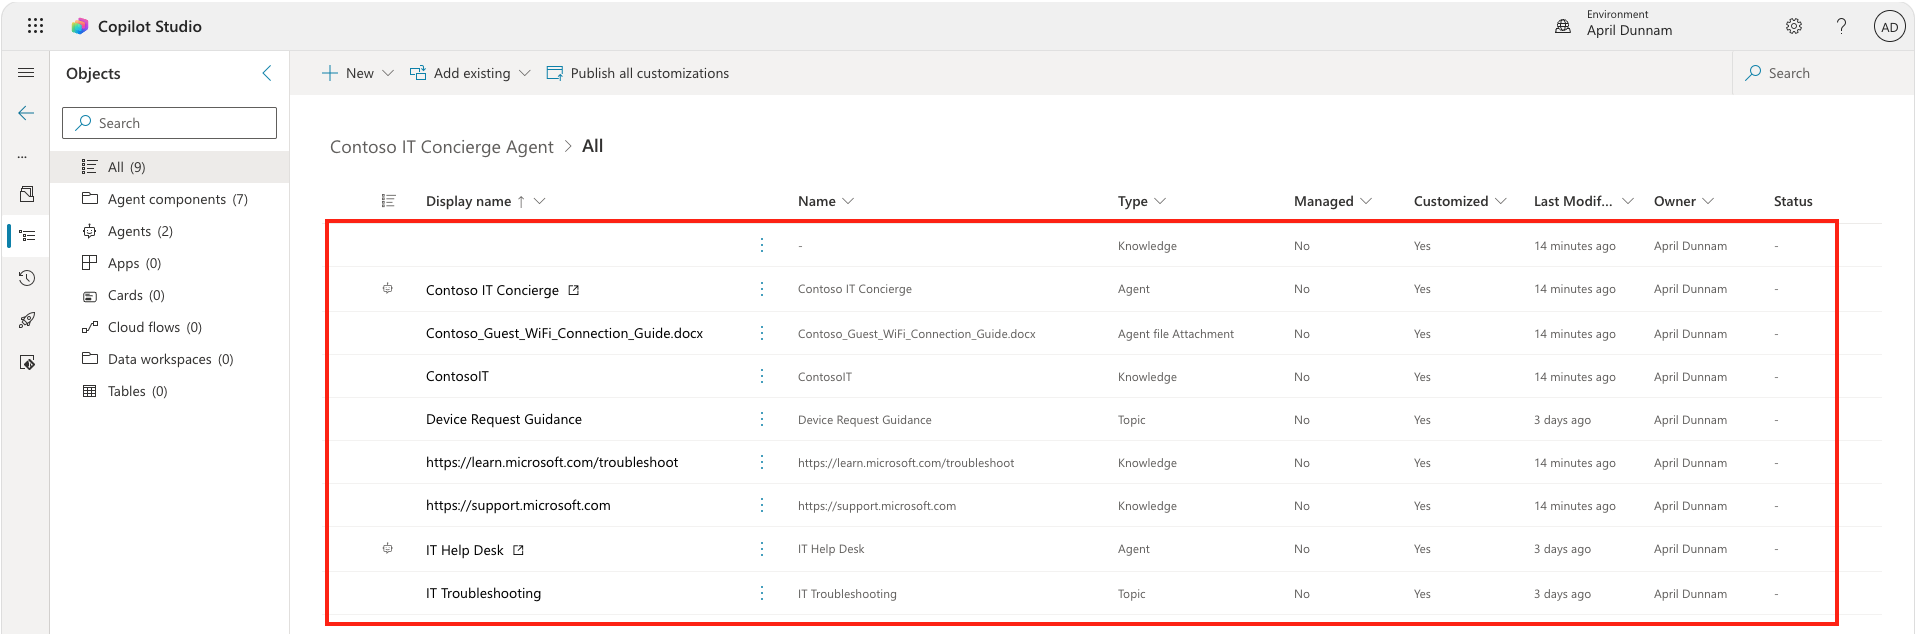Open Contoso IT Concierge Agent breadcrumb

tap(441, 147)
